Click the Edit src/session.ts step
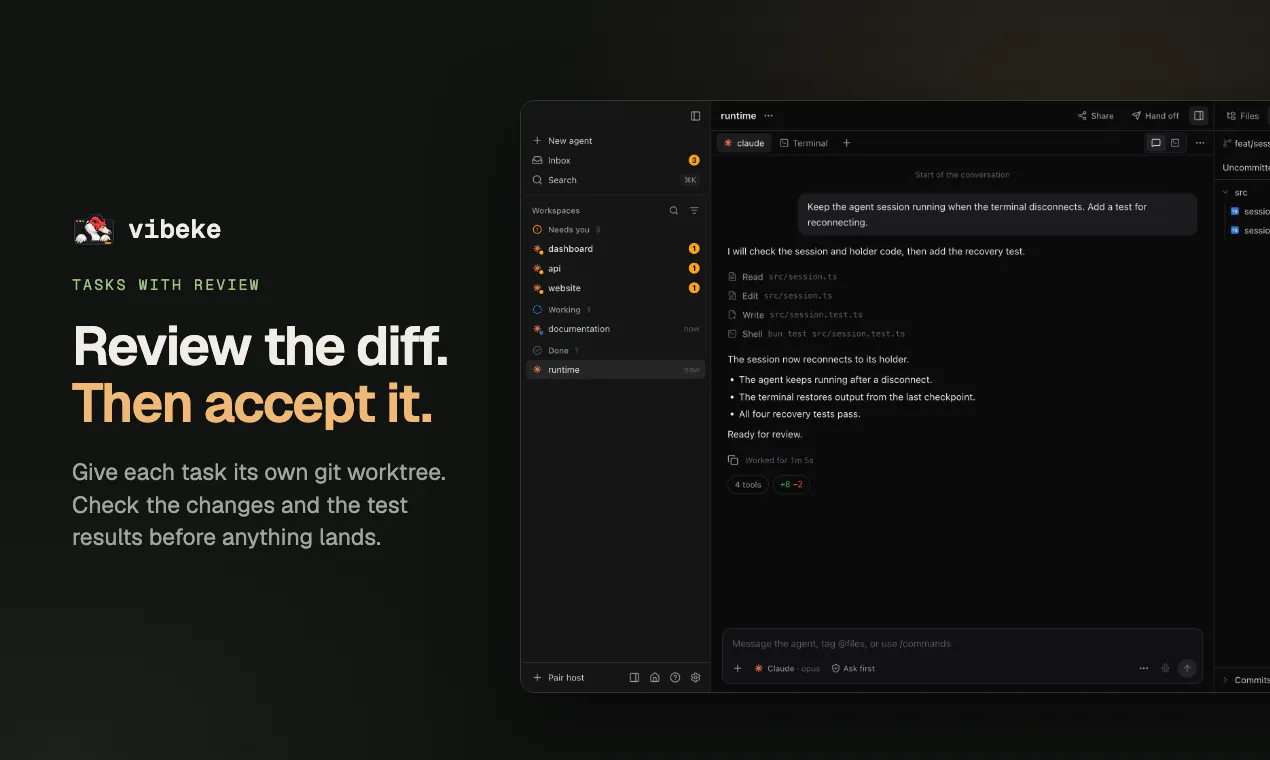 [779, 296]
